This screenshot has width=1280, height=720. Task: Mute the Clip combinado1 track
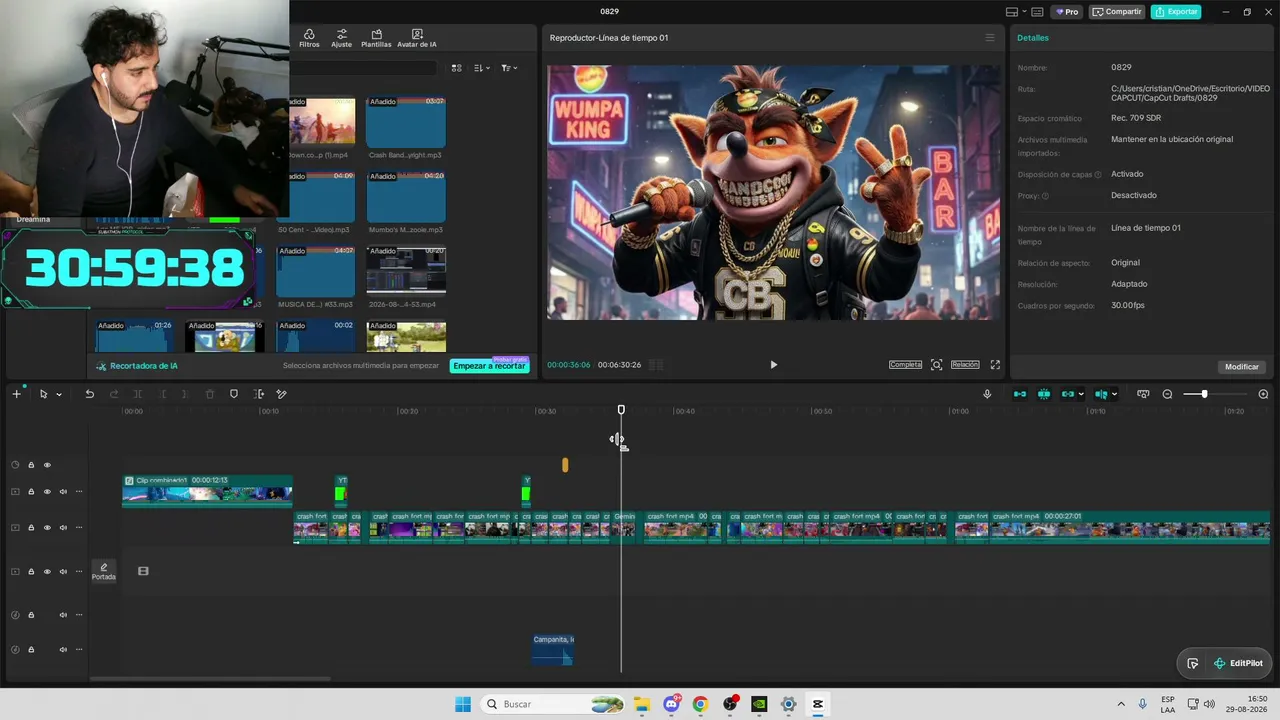(63, 492)
